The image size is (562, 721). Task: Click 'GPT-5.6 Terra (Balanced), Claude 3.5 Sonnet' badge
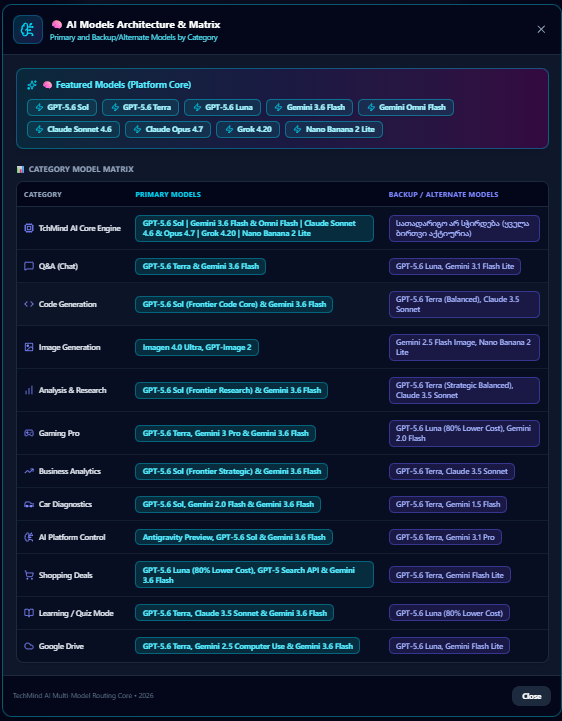pyautogui.click(x=464, y=304)
